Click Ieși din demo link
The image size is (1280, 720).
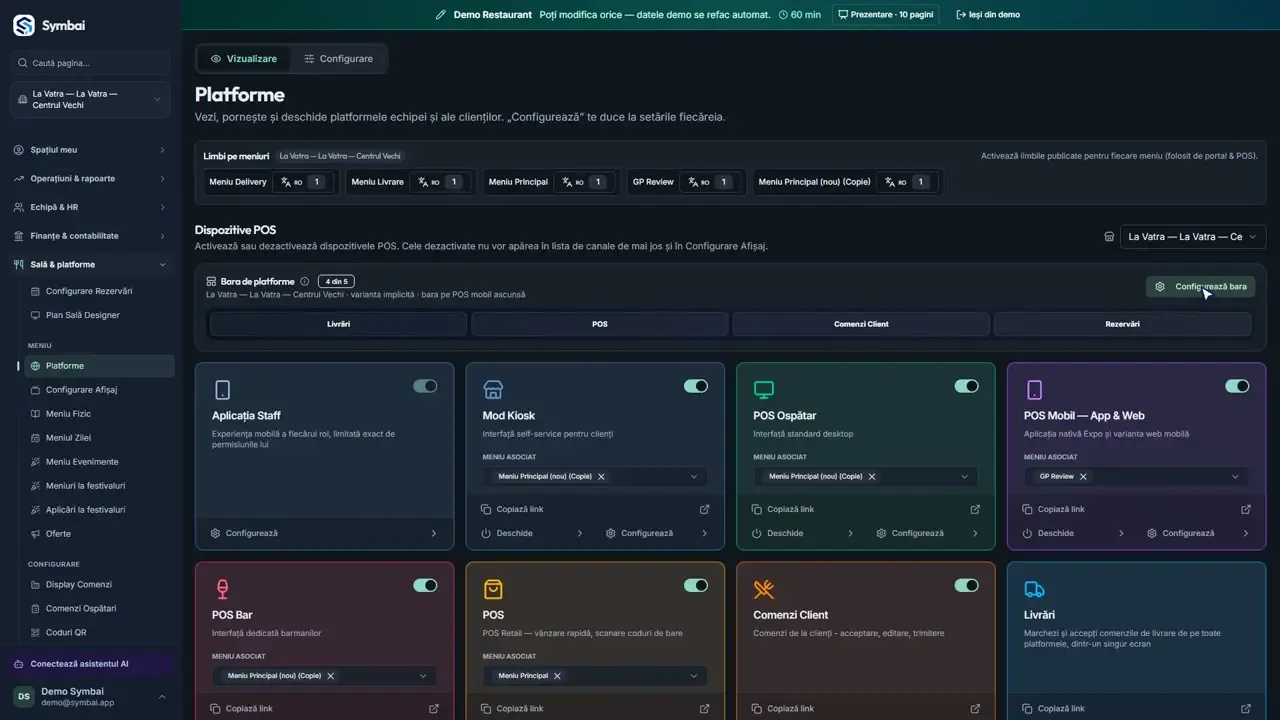pos(988,15)
